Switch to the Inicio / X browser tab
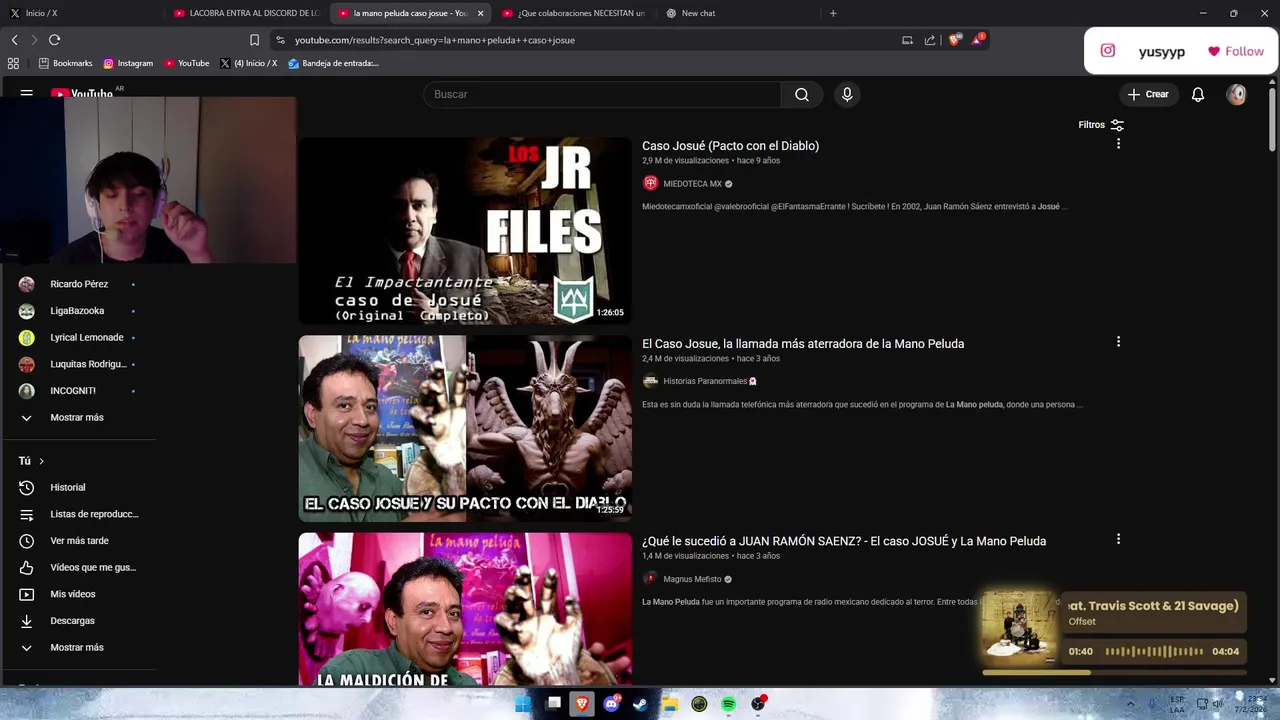The image size is (1280, 720). 82,13
